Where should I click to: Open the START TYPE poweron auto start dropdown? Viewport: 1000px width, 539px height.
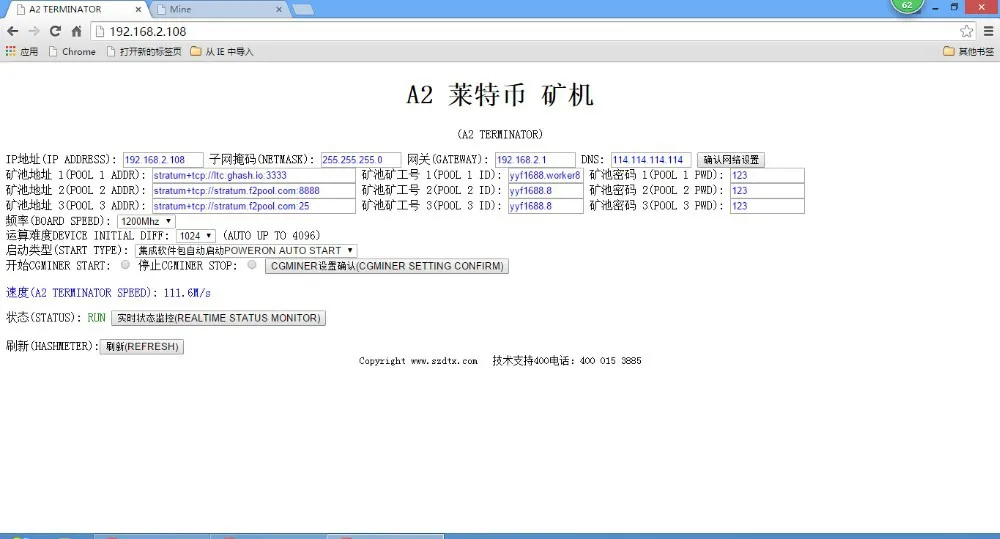pyautogui.click(x=246, y=251)
